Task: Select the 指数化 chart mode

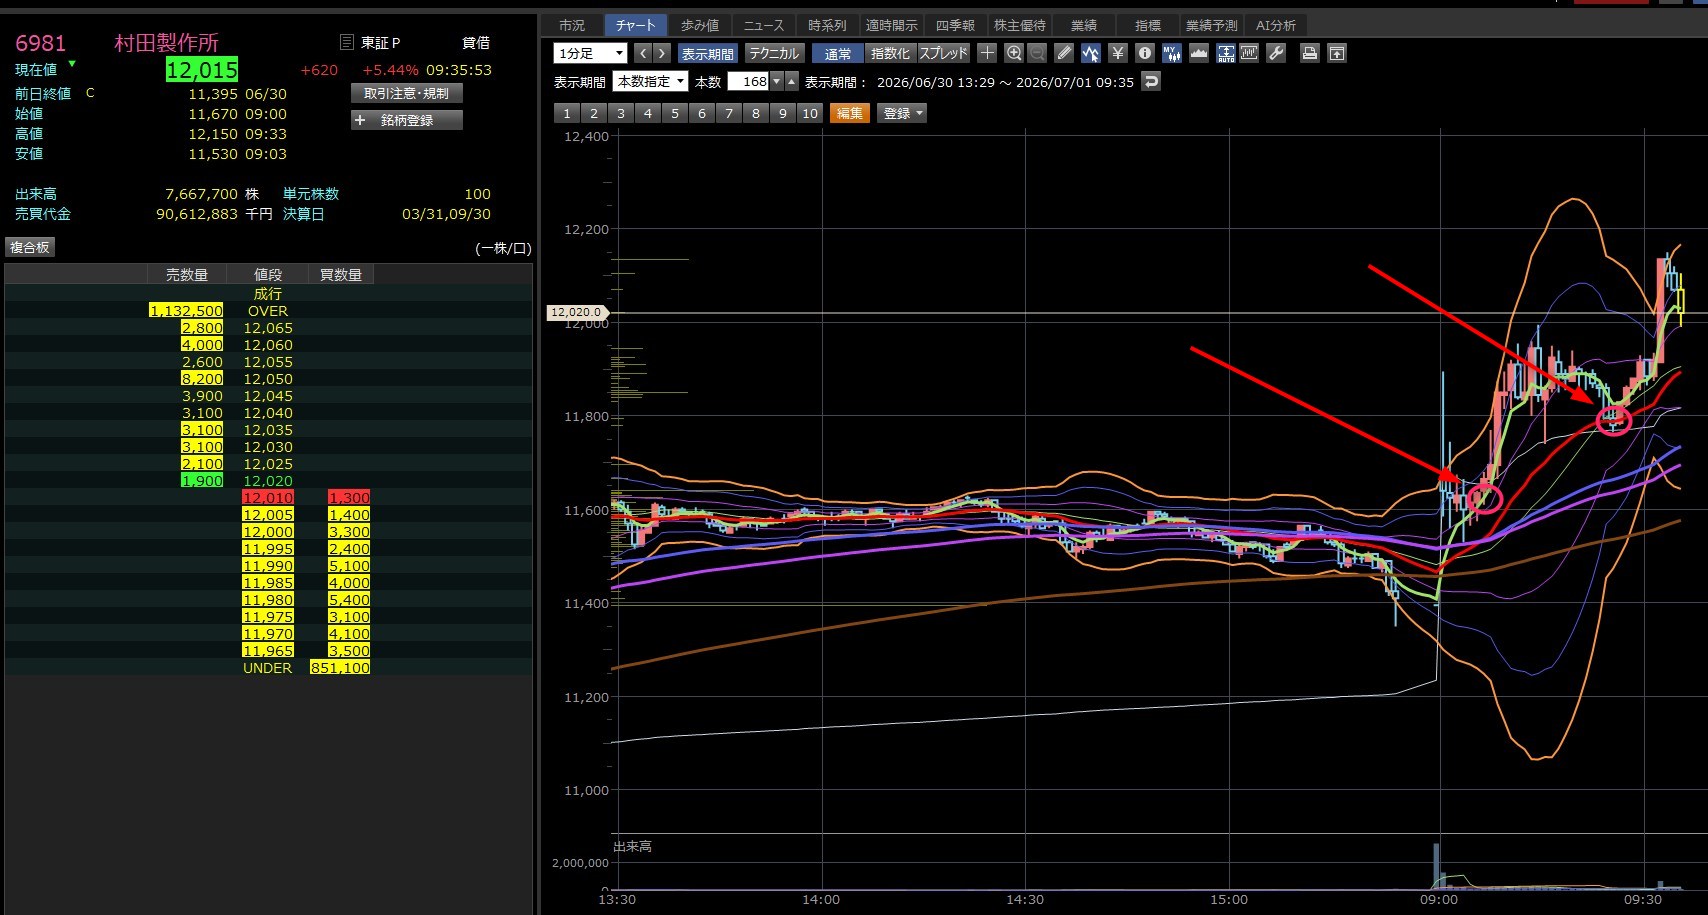Action: 890,53
